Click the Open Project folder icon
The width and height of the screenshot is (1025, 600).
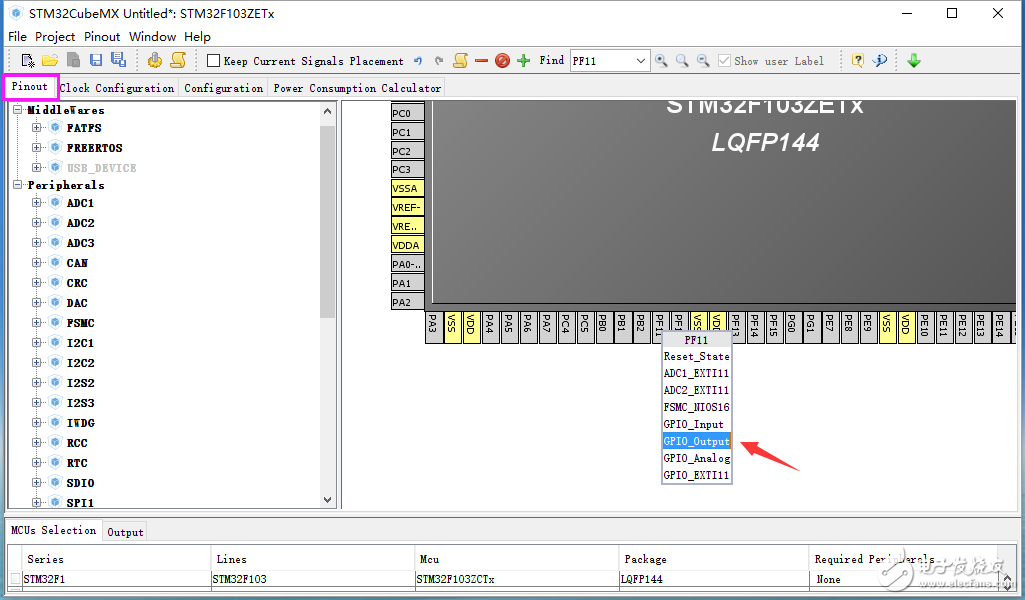[x=50, y=61]
